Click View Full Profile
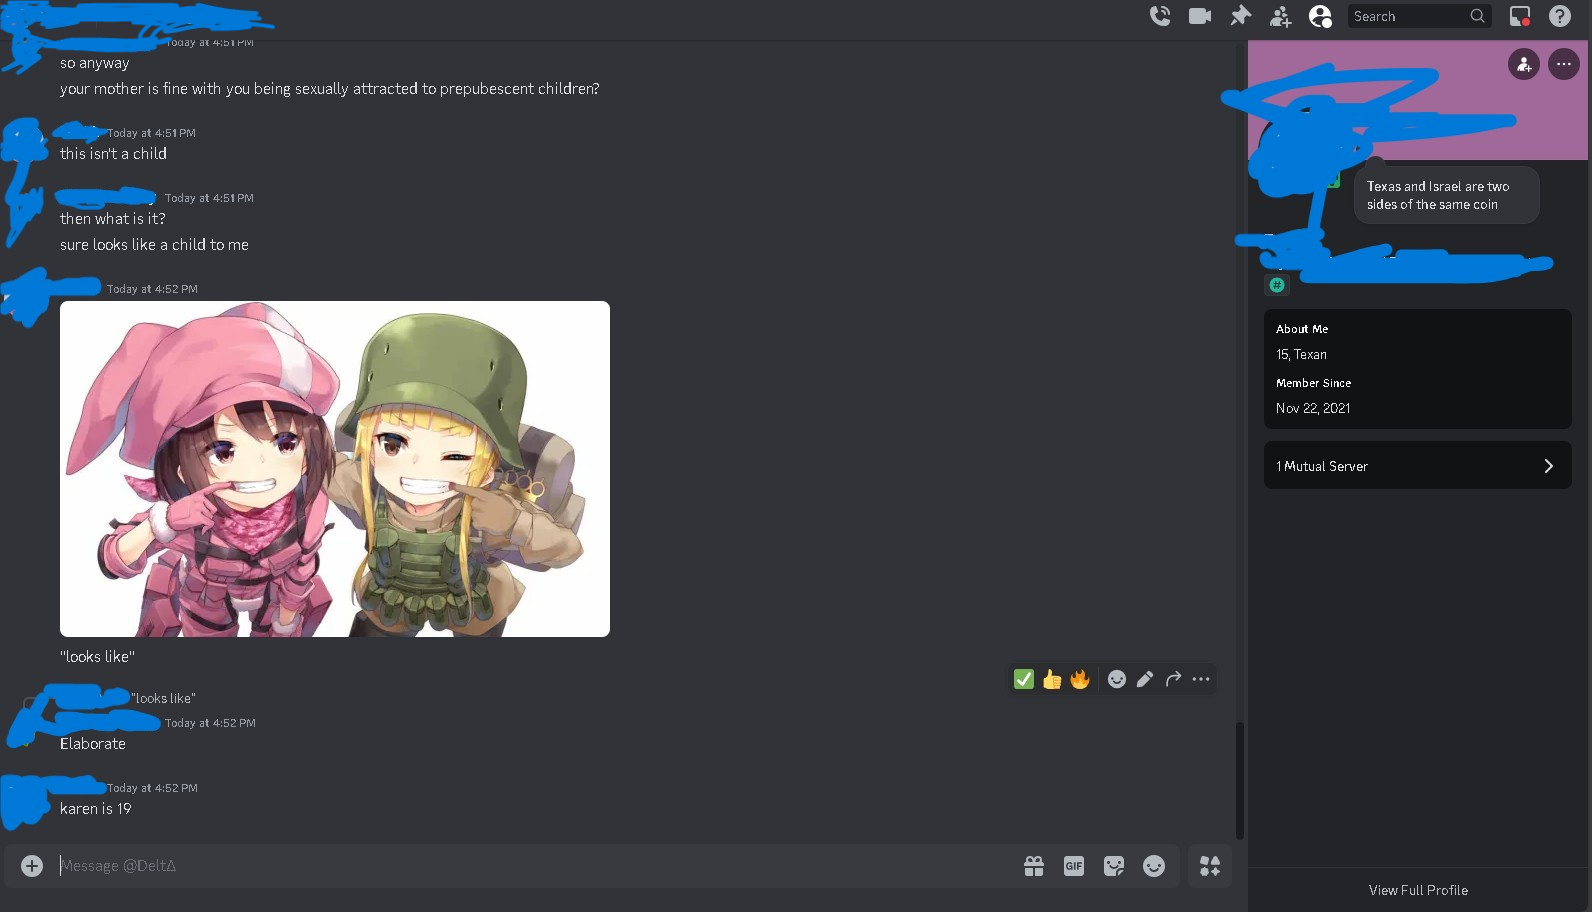 [1418, 890]
